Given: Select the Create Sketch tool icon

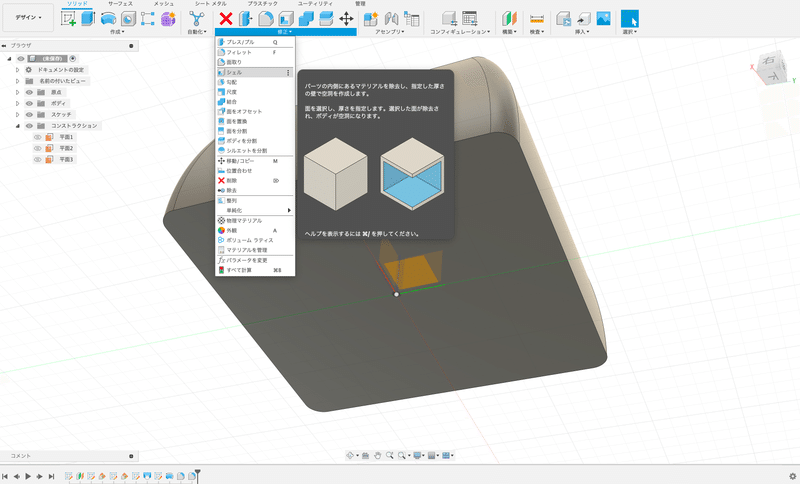Looking at the screenshot, I should [x=68, y=19].
